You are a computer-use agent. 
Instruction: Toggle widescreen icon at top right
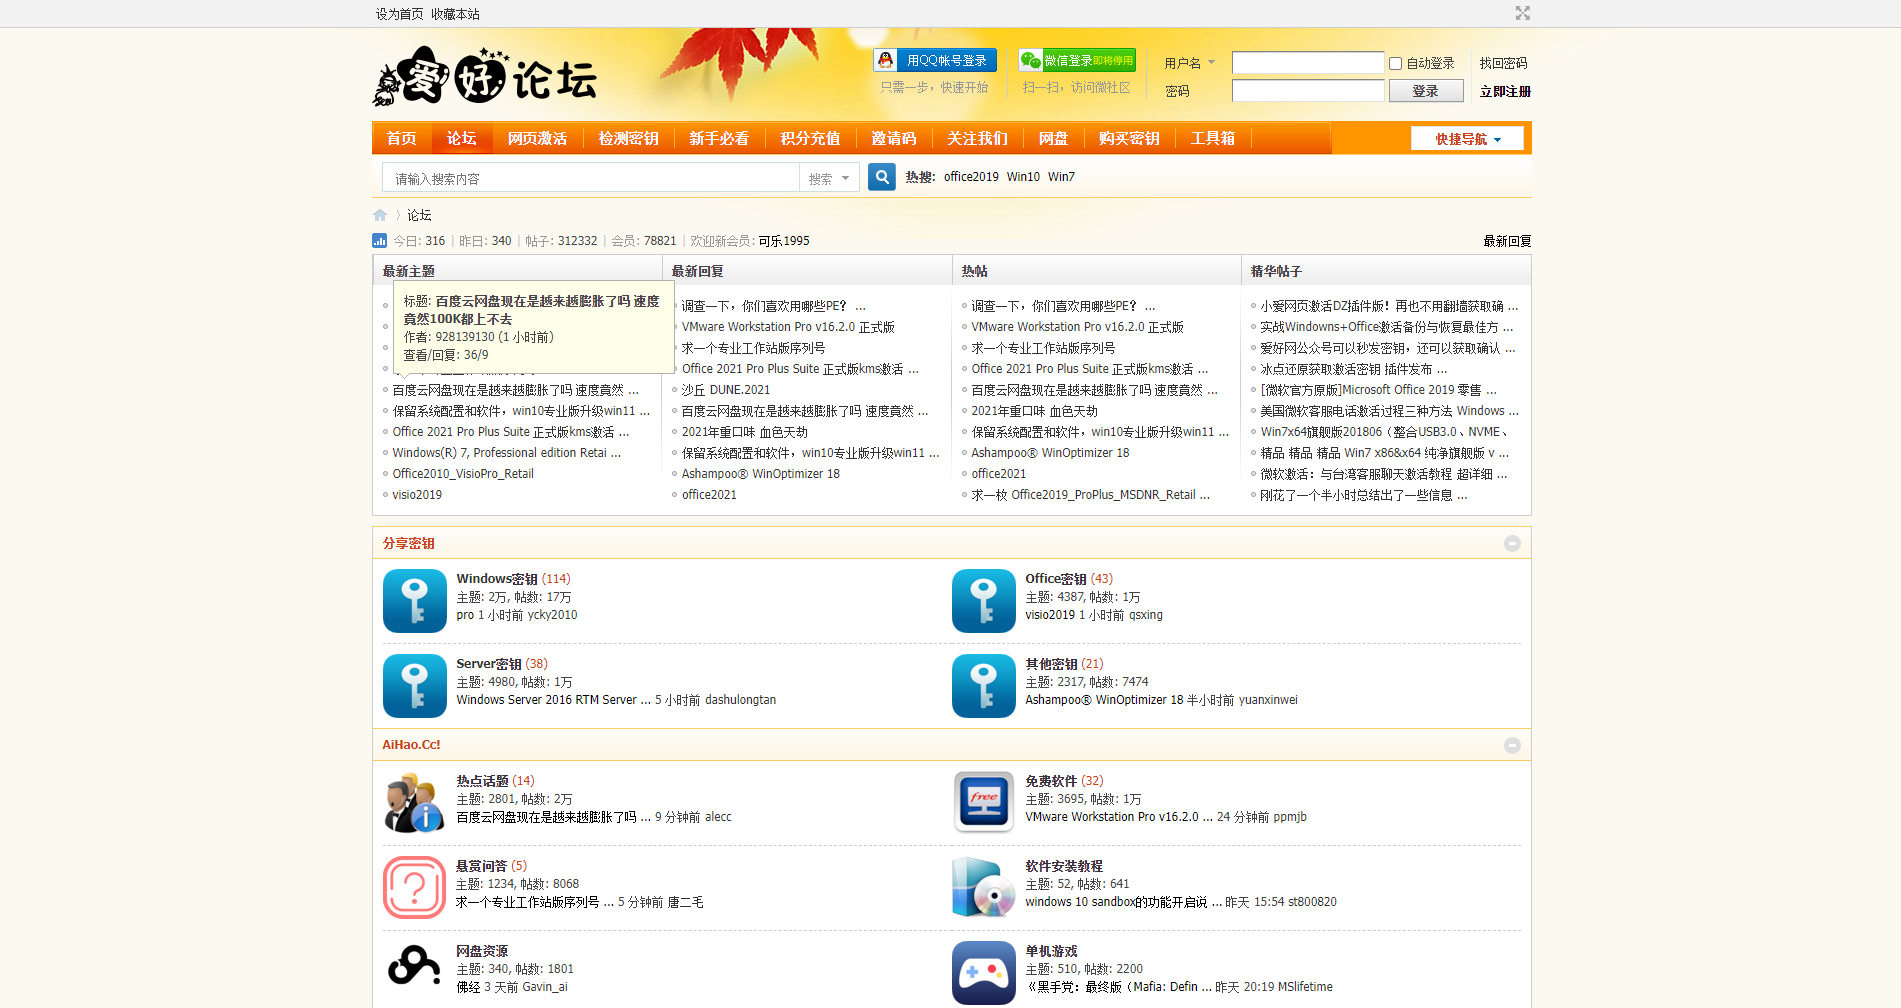(x=1522, y=13)
